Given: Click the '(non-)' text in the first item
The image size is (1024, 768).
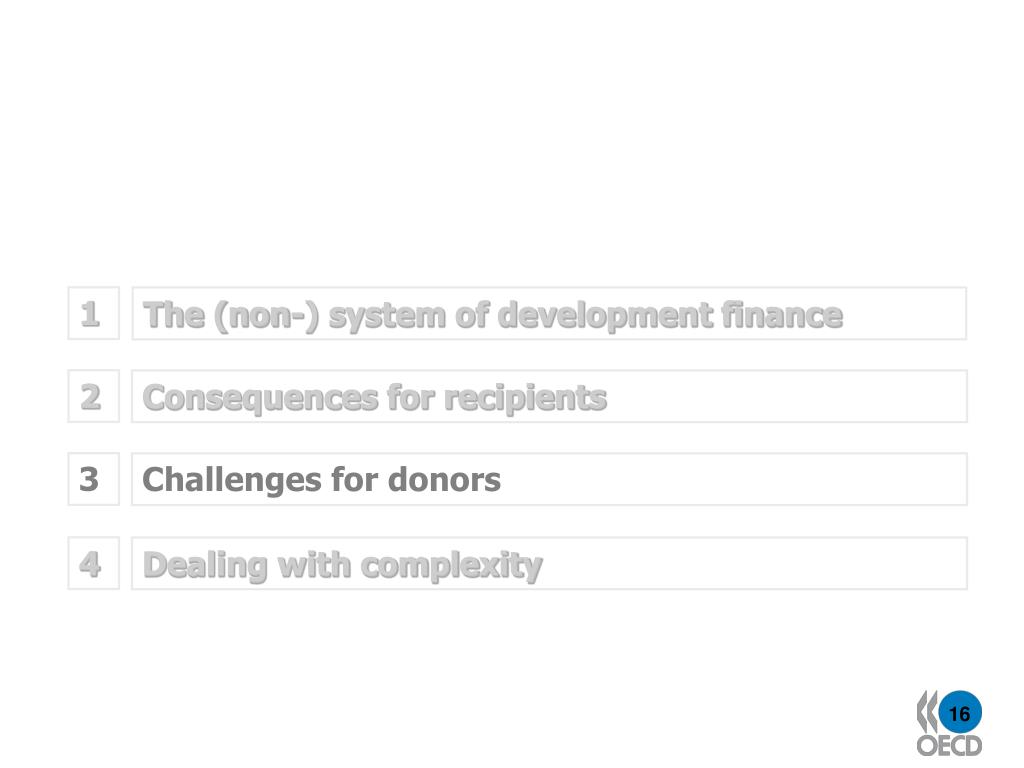Looking at the screenshot, I should point(266,316).
